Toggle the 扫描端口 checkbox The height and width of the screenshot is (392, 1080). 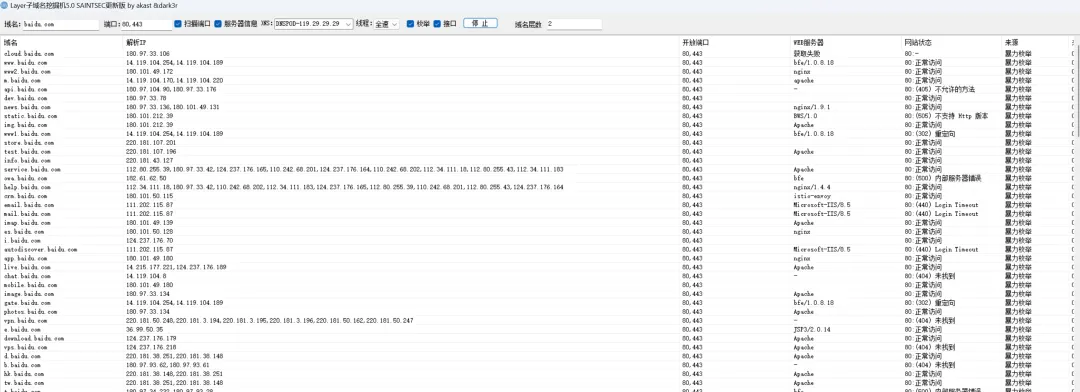click(178, 23)
